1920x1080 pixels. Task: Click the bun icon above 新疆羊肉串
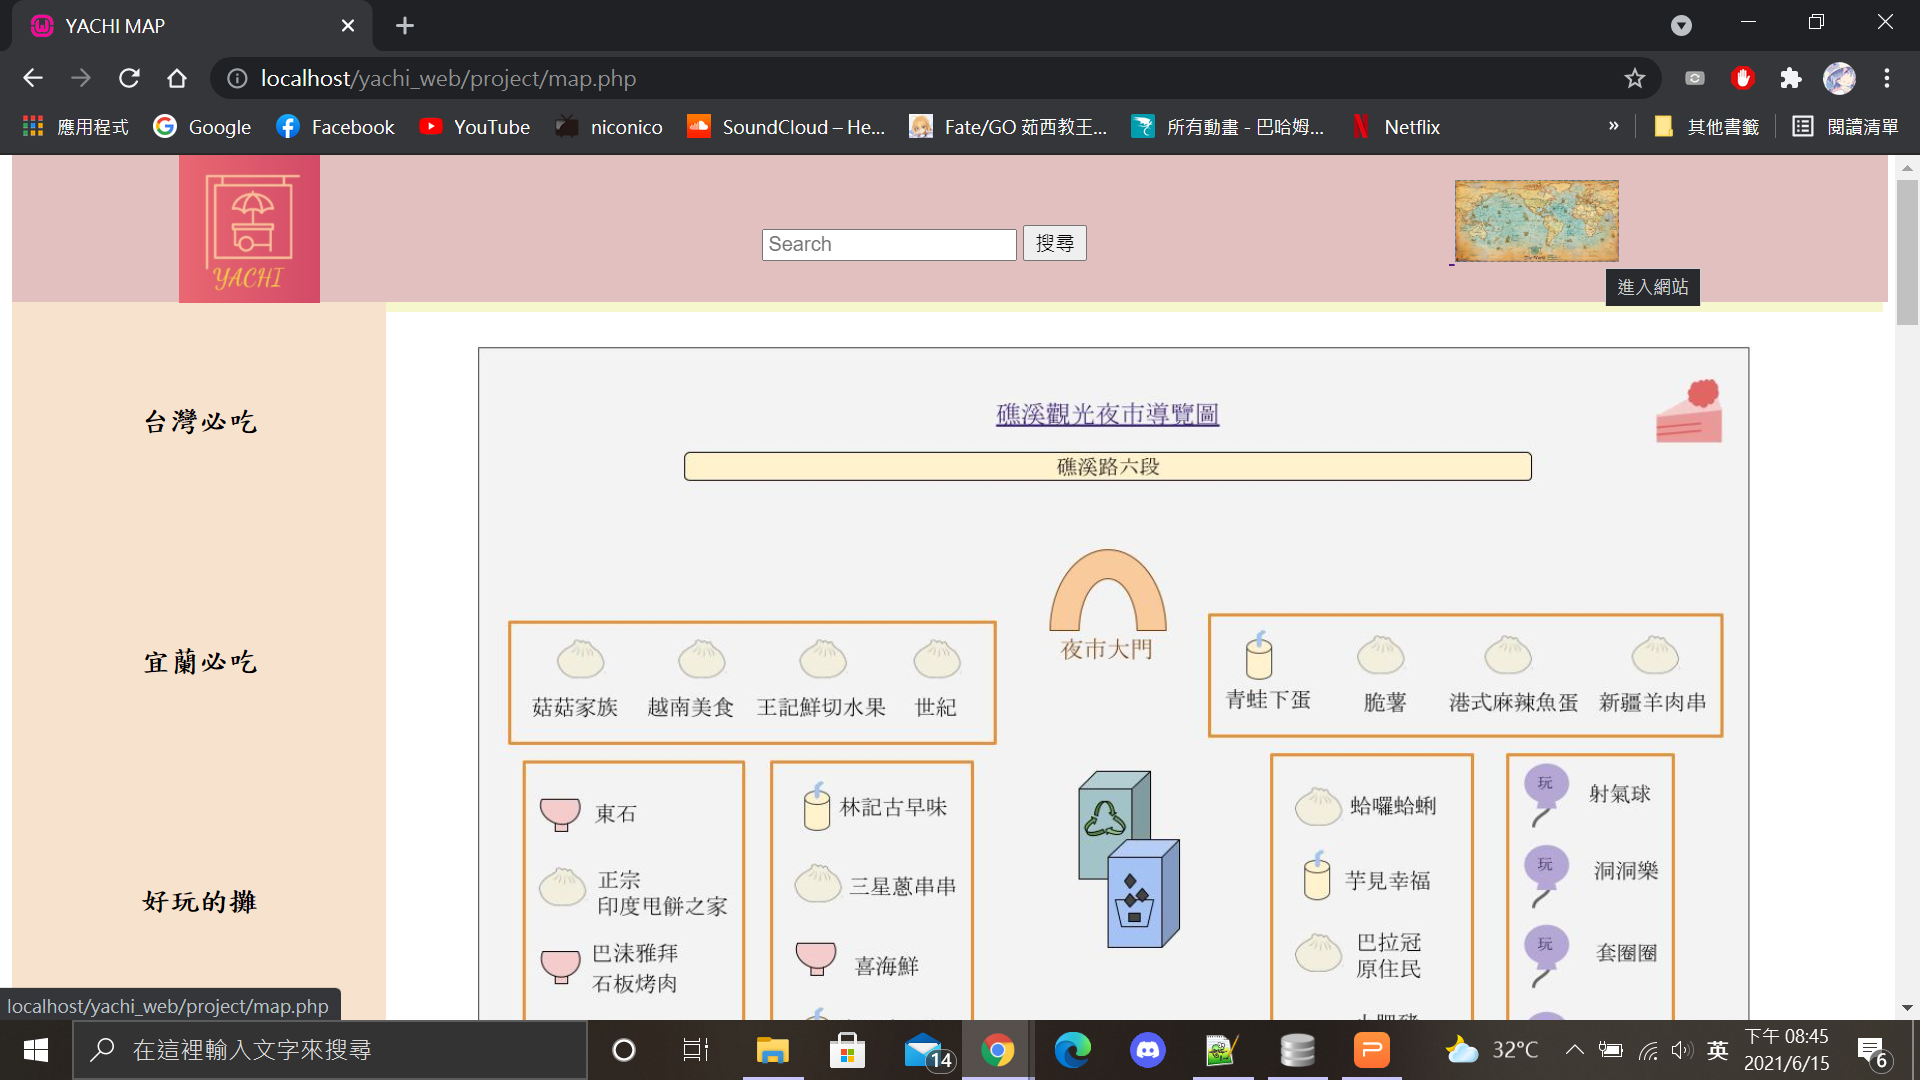point(1655,655)
